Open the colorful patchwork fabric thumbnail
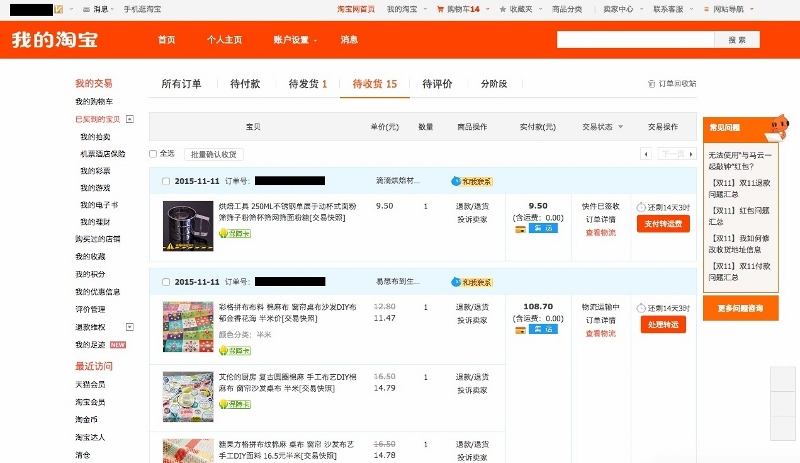The width and height of the screenshot is (800, 463). point(188,327)
